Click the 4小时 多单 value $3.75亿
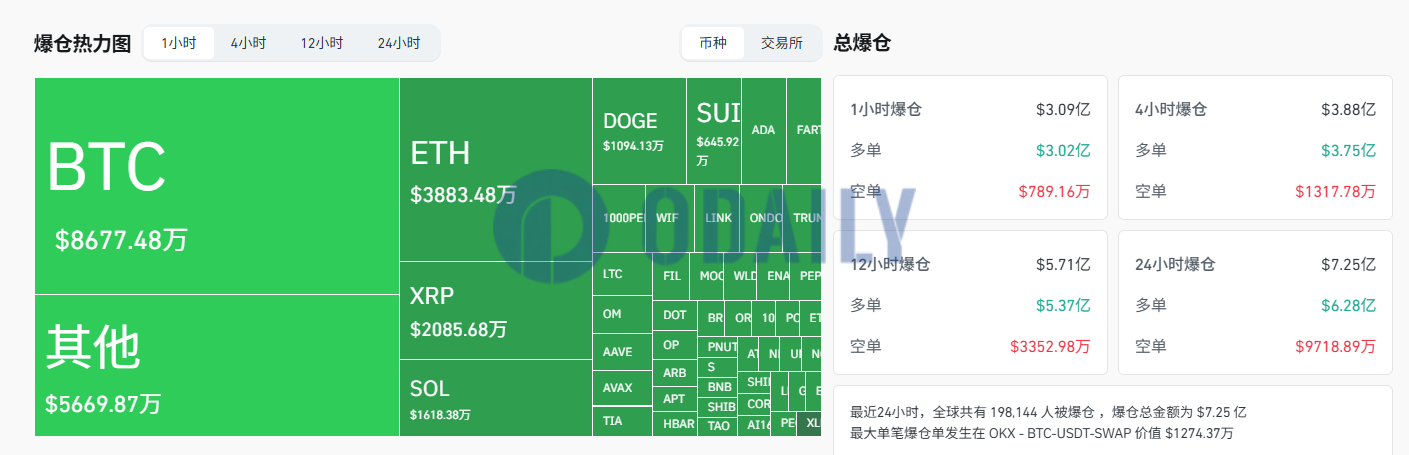 (1348, 151)
